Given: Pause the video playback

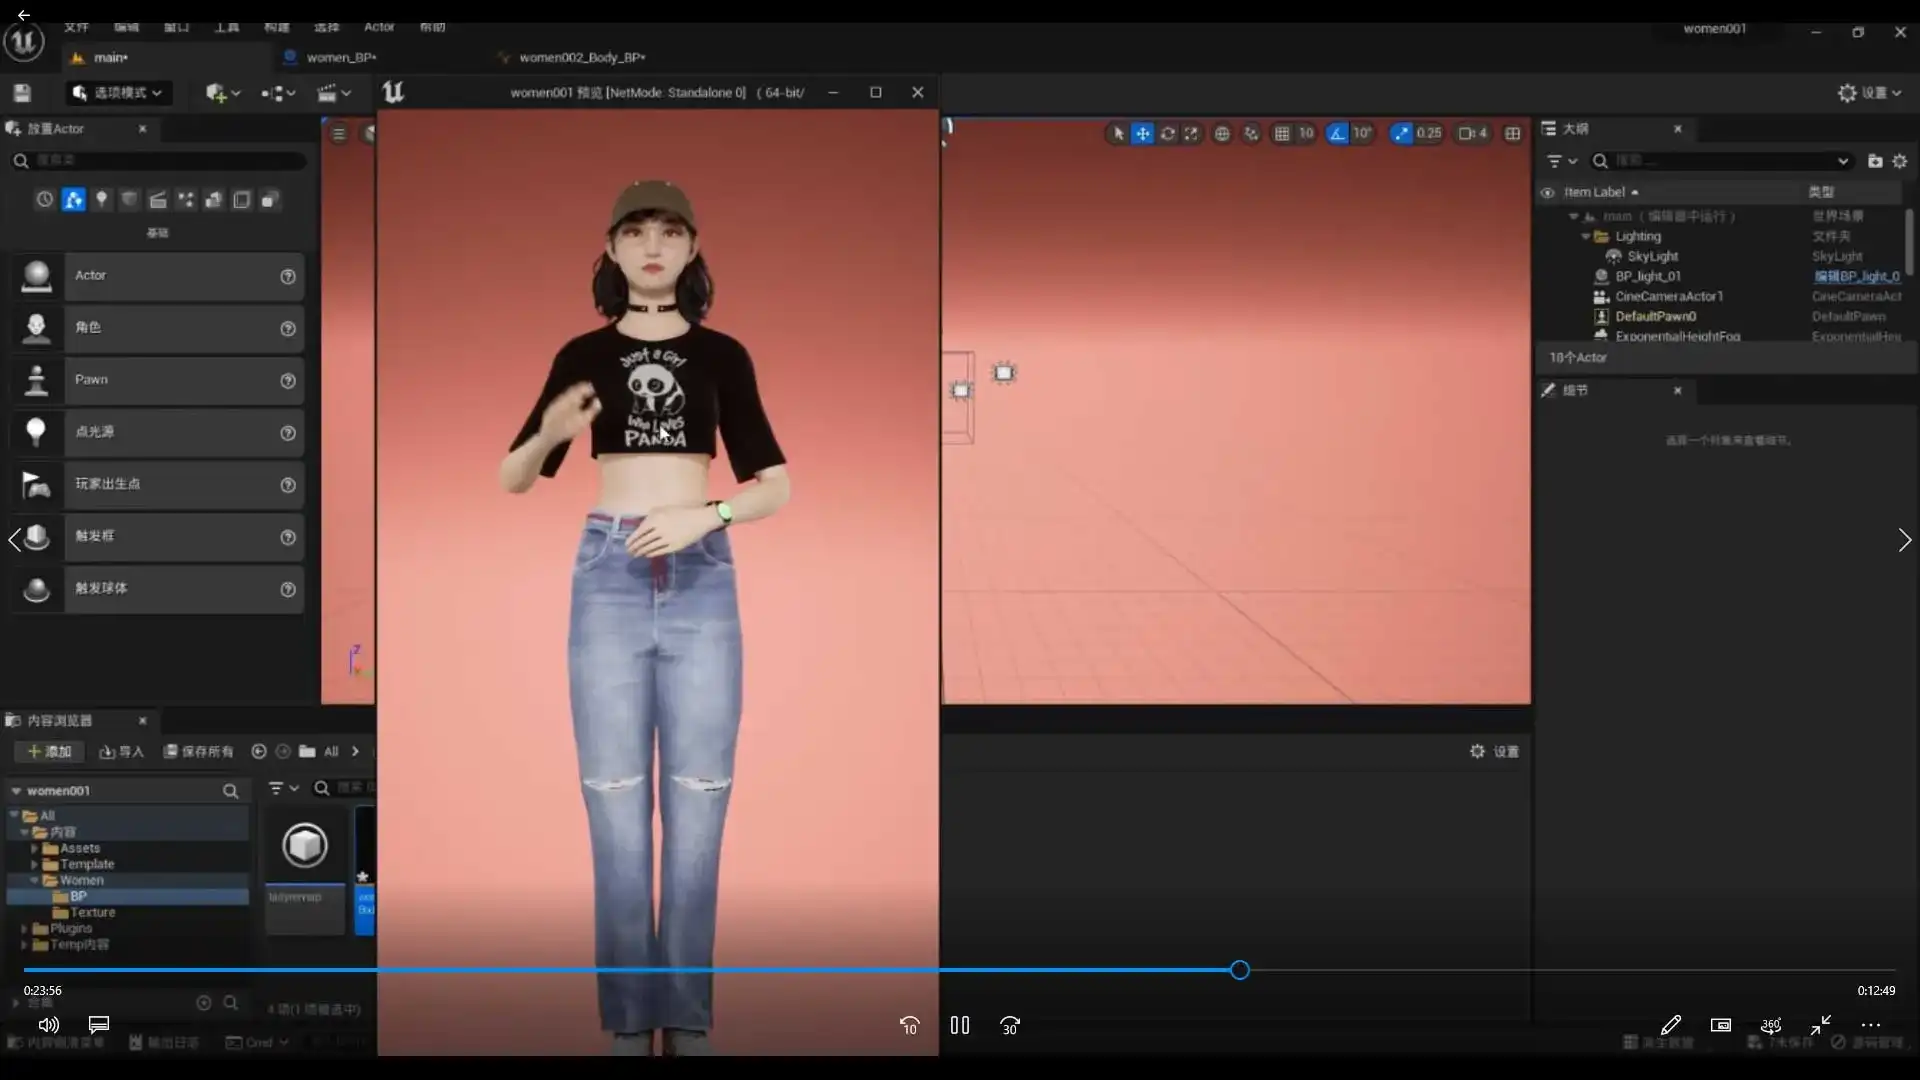Looking at the screenshot, I should click(x=960, y=1025).
